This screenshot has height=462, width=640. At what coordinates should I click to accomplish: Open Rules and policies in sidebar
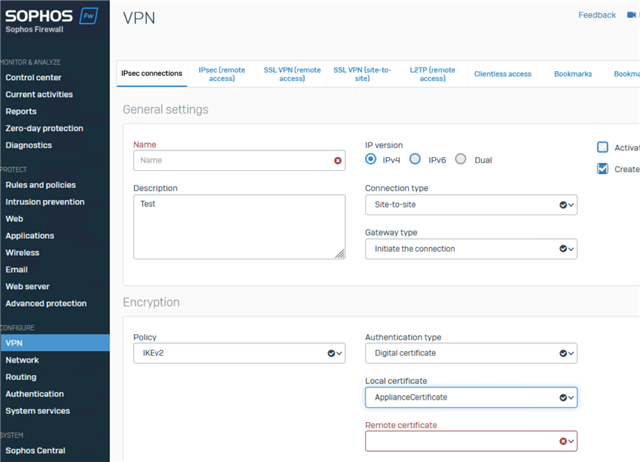[39, 185]
